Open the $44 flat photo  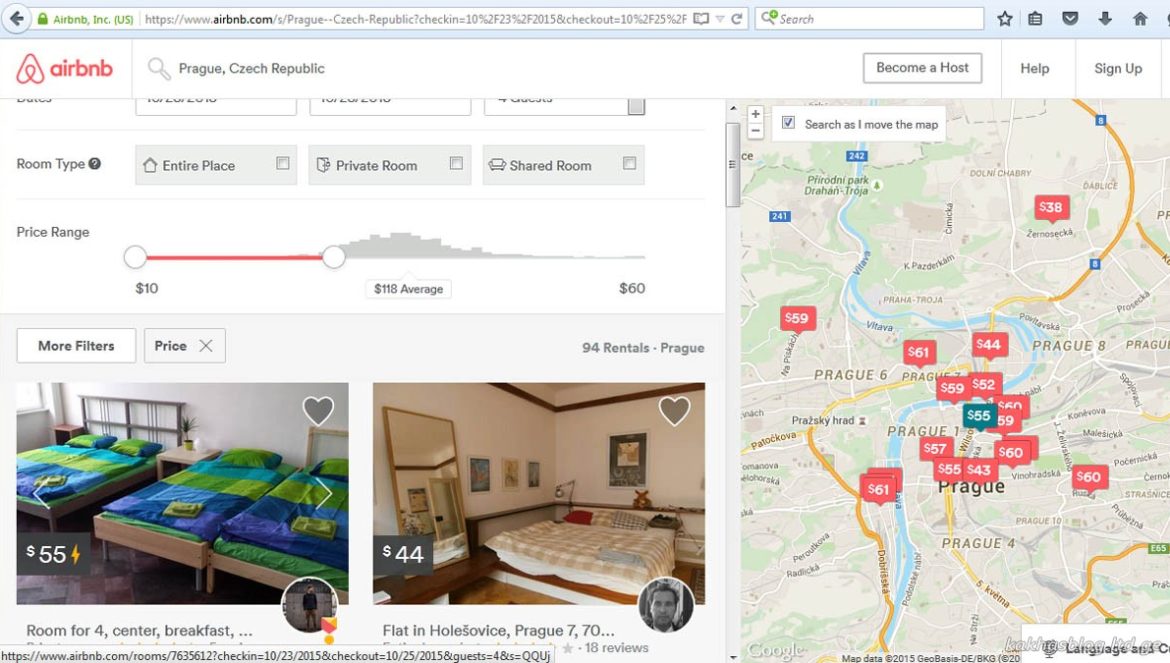coord(539,494)
